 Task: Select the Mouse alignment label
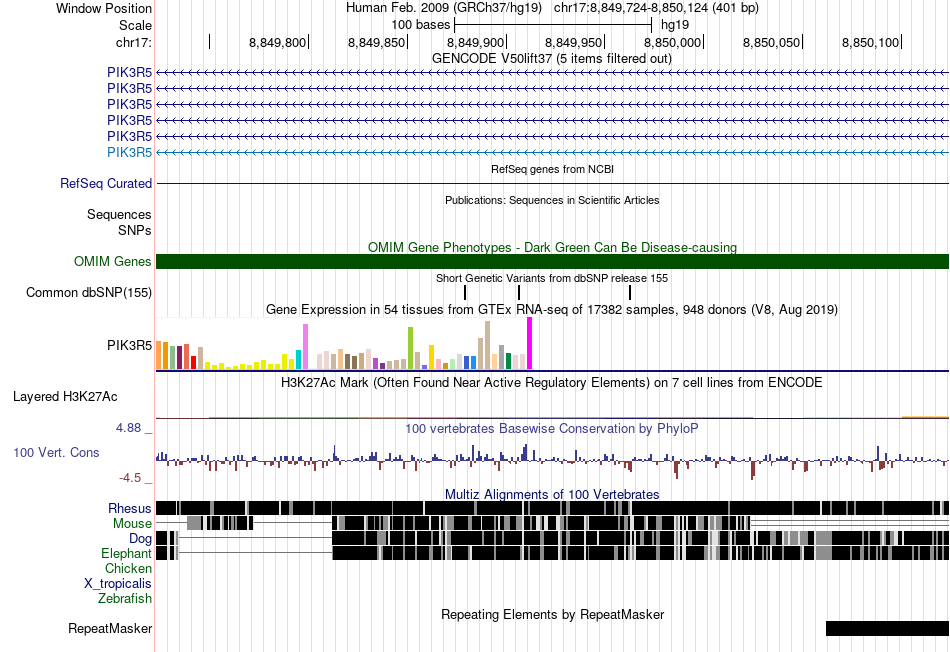[x=132, y=524]
